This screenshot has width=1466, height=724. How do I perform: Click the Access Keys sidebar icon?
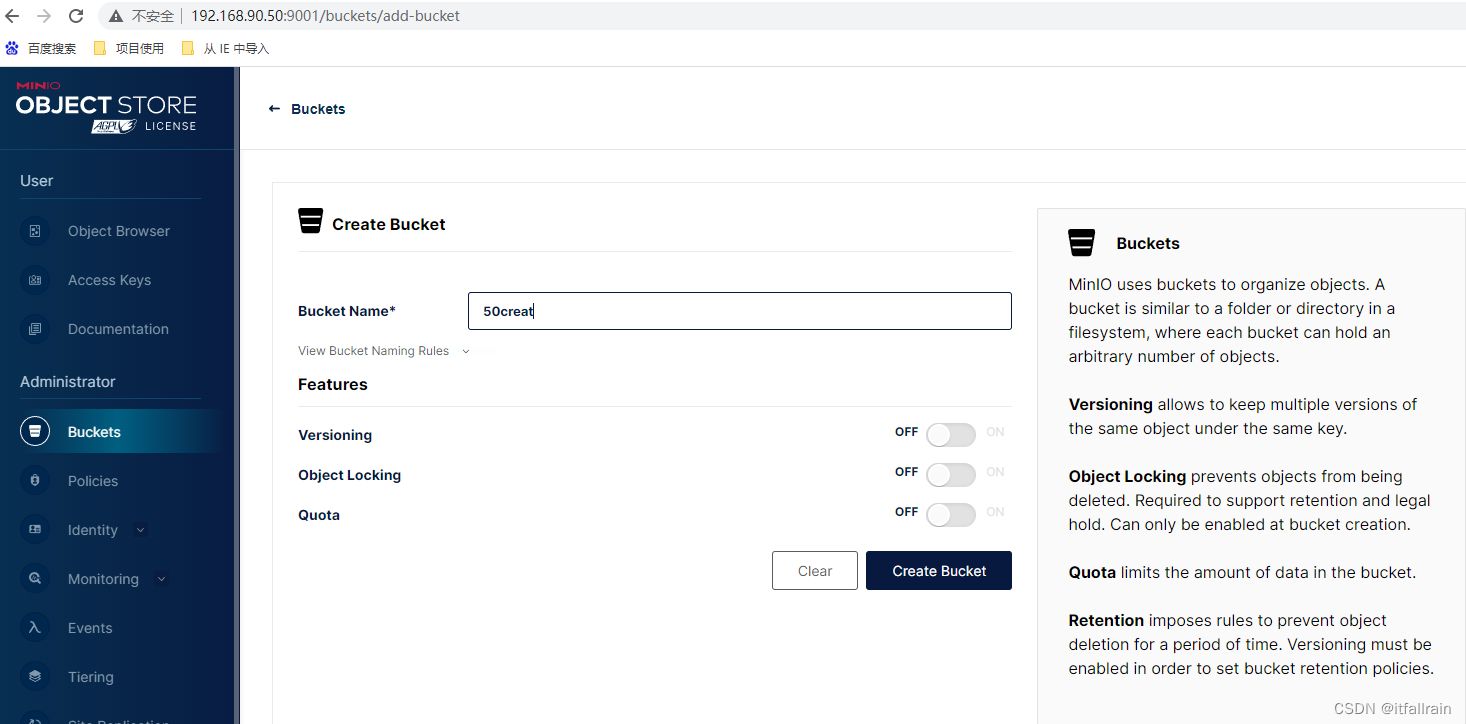(35, 280)
